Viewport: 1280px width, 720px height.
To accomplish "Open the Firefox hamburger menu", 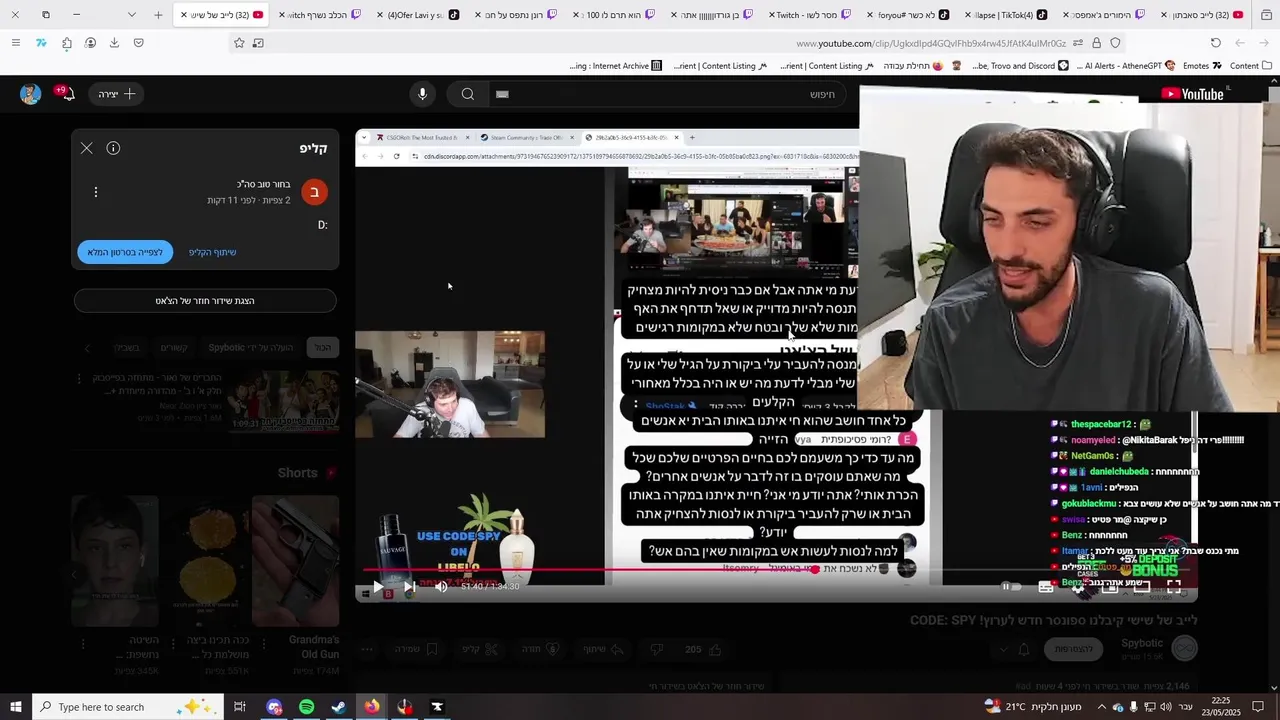I will (x=15, y=43).
